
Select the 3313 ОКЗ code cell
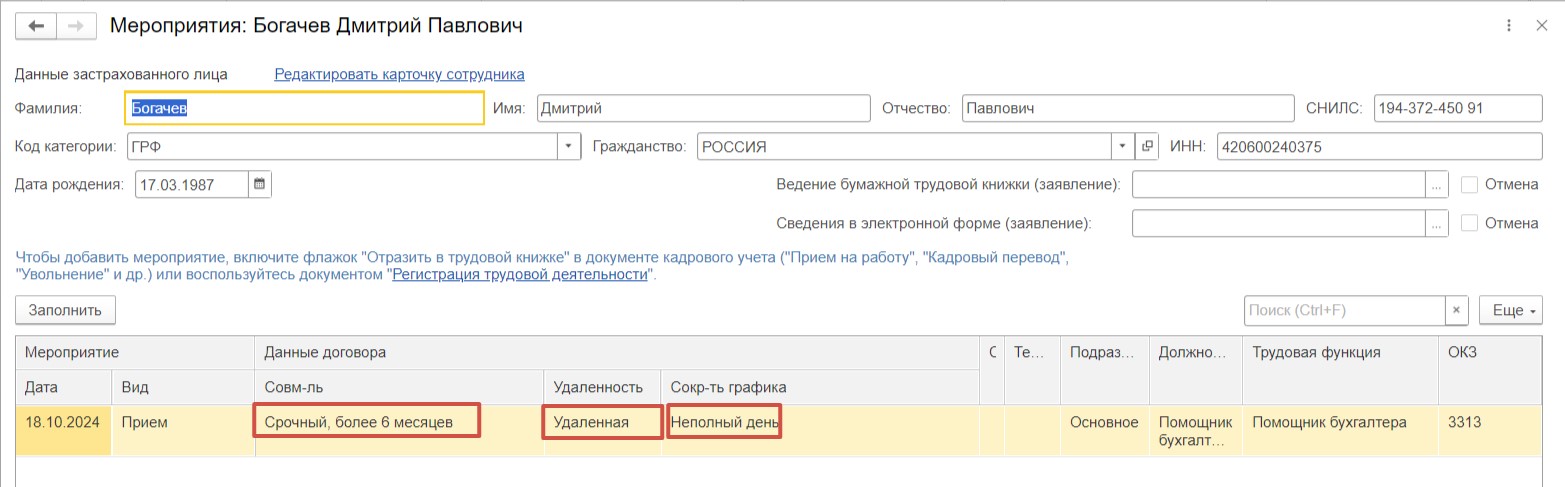[1489, 430]
